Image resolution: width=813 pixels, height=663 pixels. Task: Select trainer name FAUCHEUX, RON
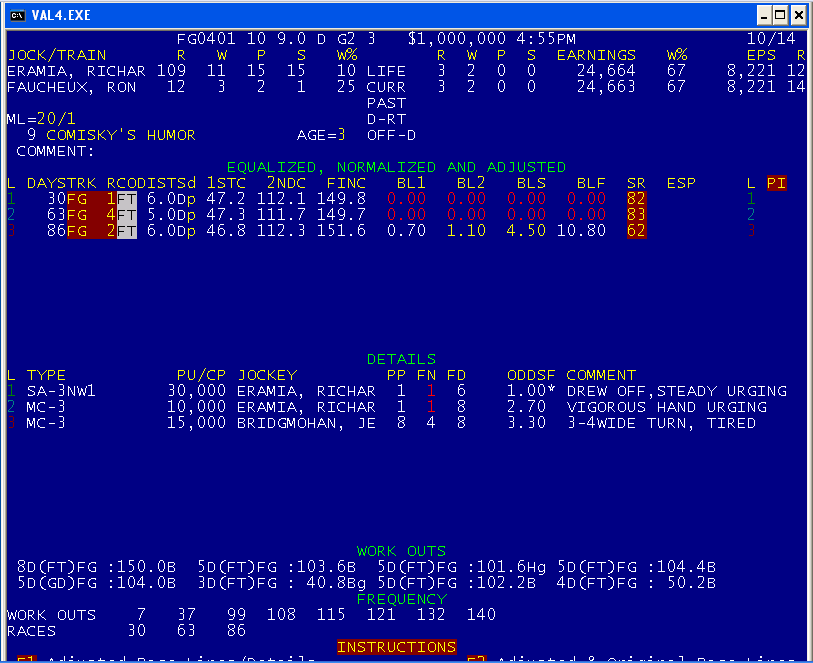(x=72, y=87)
